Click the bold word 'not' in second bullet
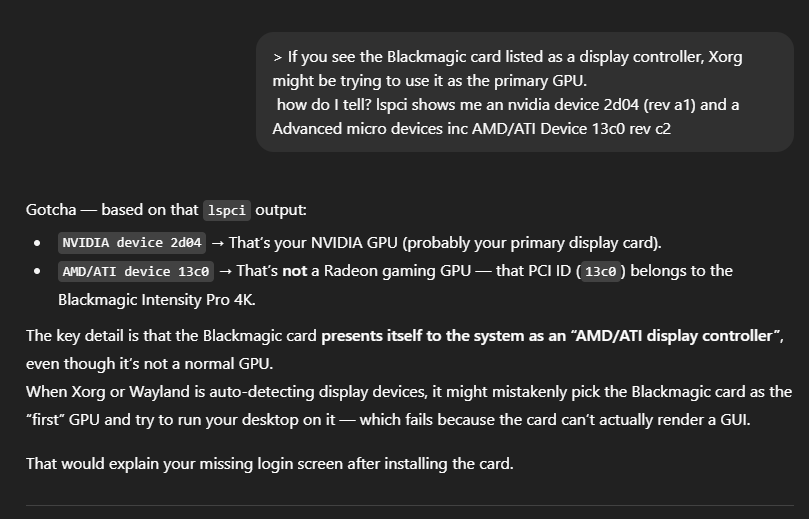This screenshot has width=809, height=519. [x=295, y=271]
